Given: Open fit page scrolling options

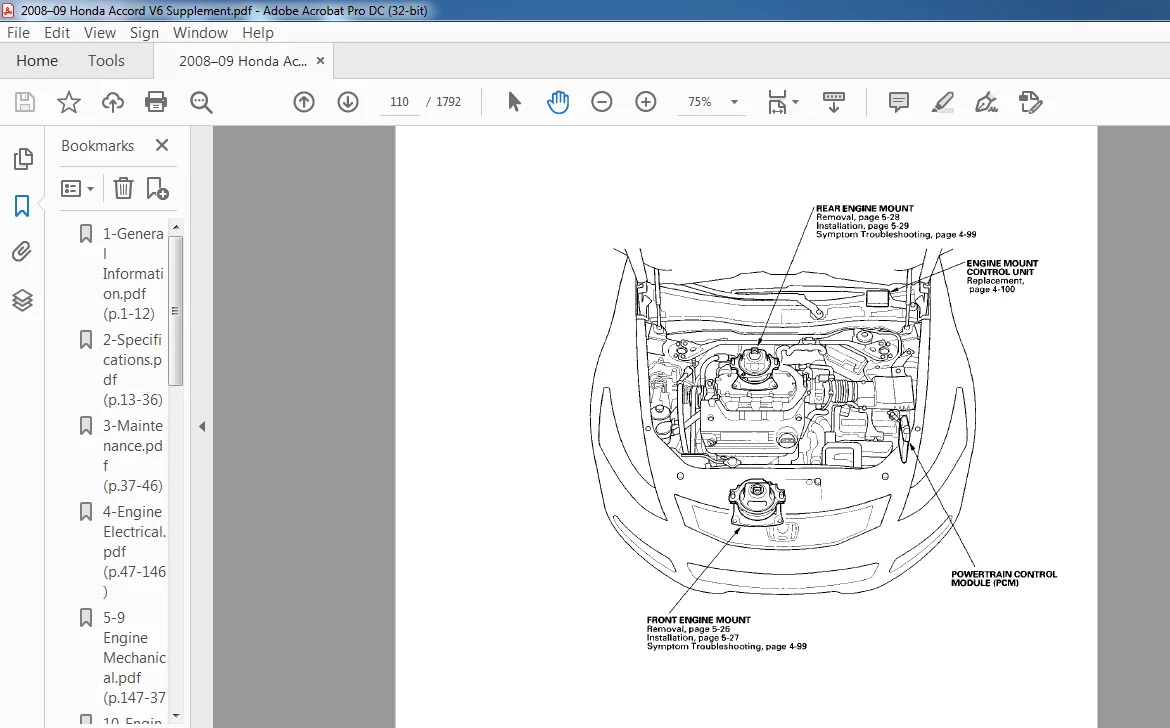Looking at the screenshot, I should point(783,102).
